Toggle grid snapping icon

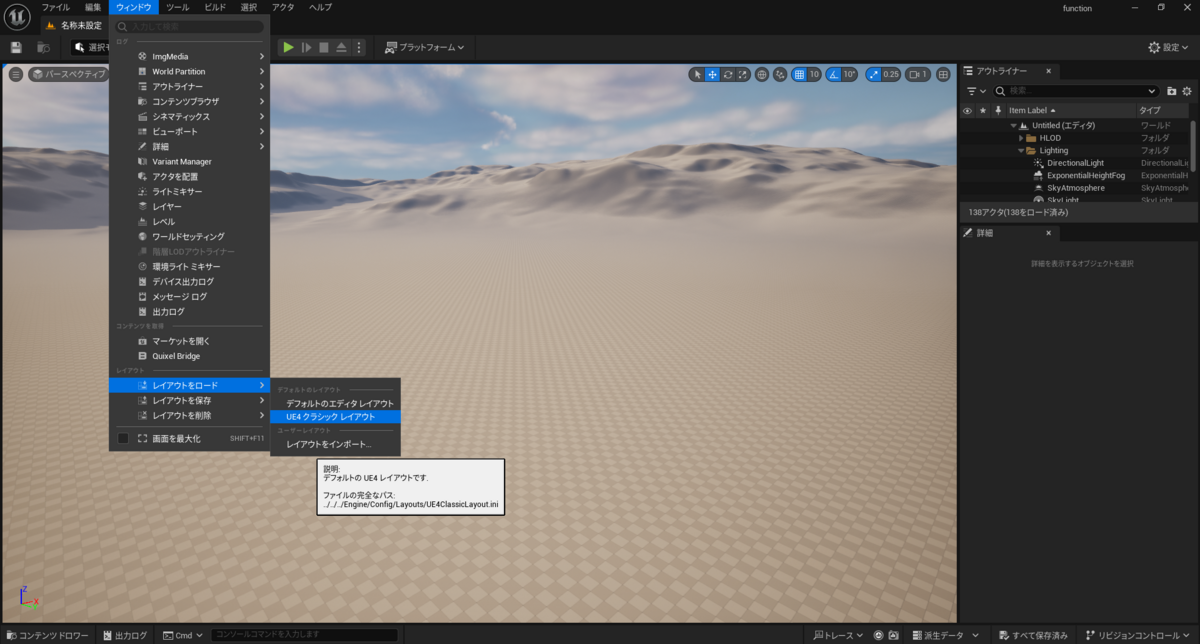(799, 74)
